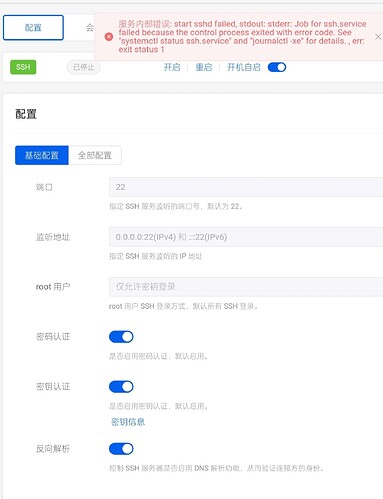Click the 密码认证 label
The image size is (383, 499).
pyautogui.click(x=53, y=337)
